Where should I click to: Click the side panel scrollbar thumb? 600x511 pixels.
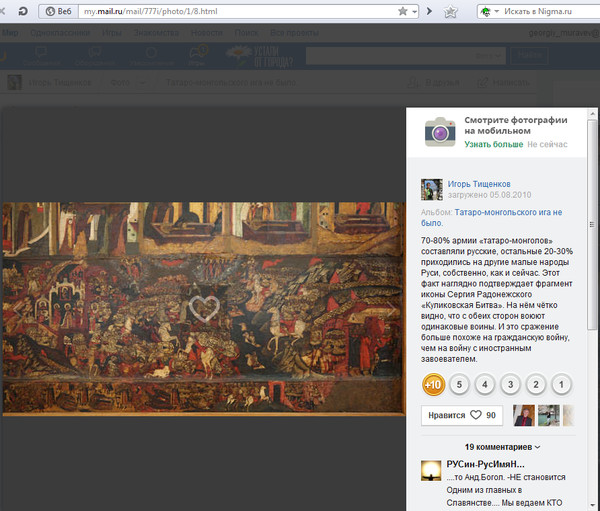click(592, 224)
